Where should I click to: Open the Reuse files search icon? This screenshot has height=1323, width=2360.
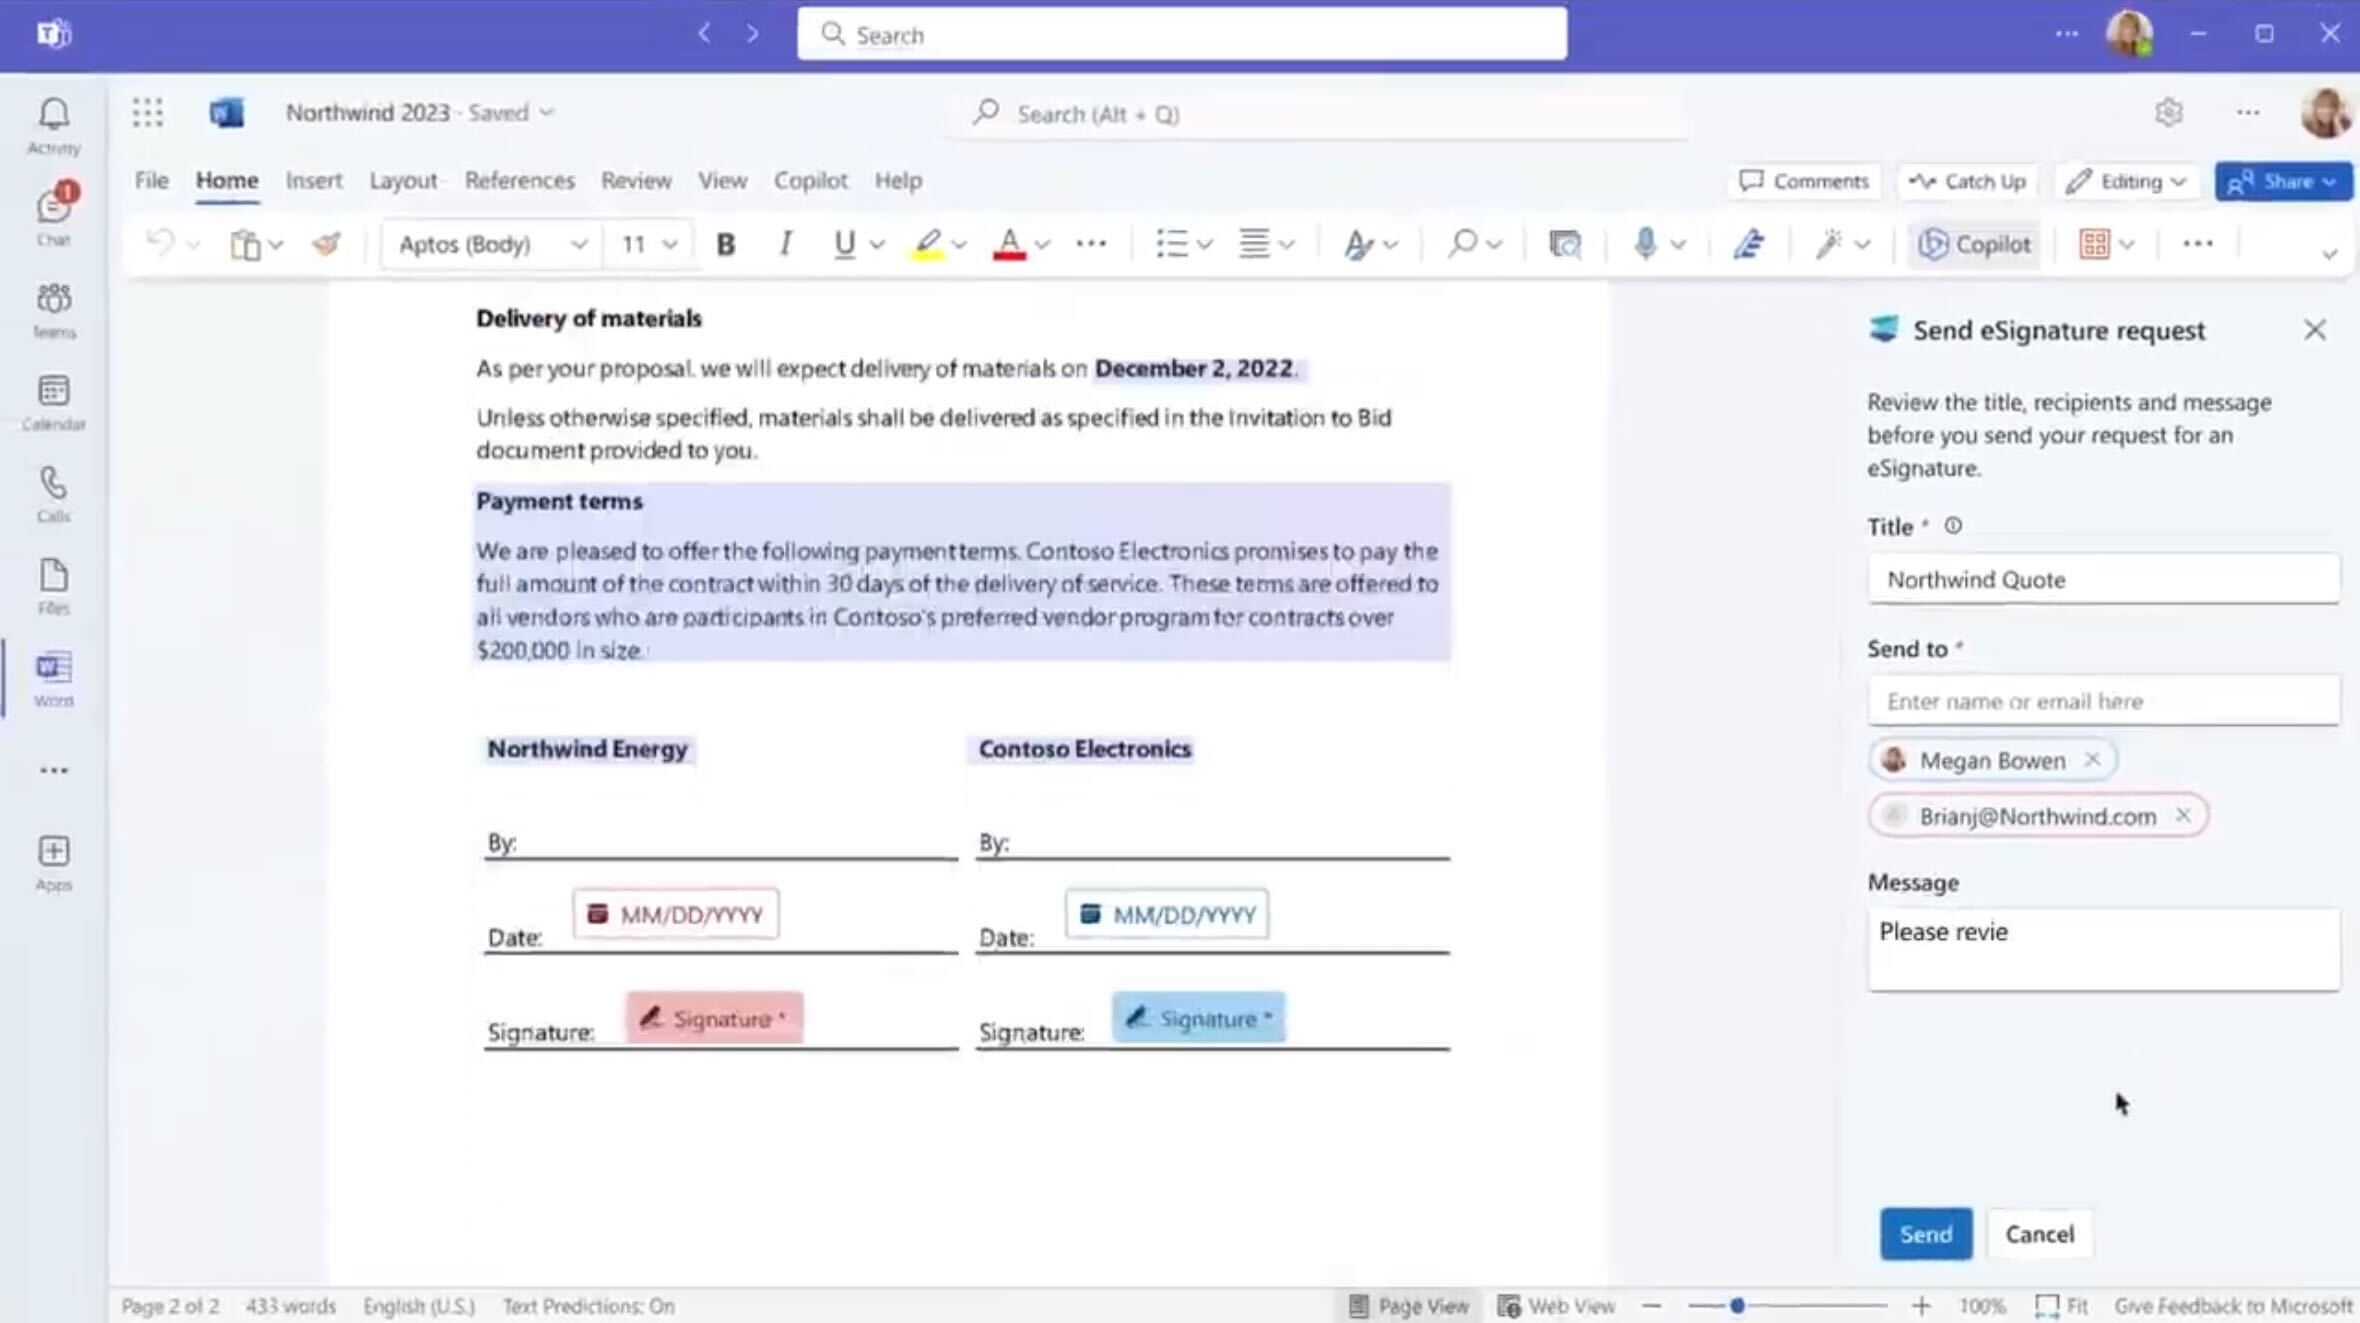(x=1565, y=243)
